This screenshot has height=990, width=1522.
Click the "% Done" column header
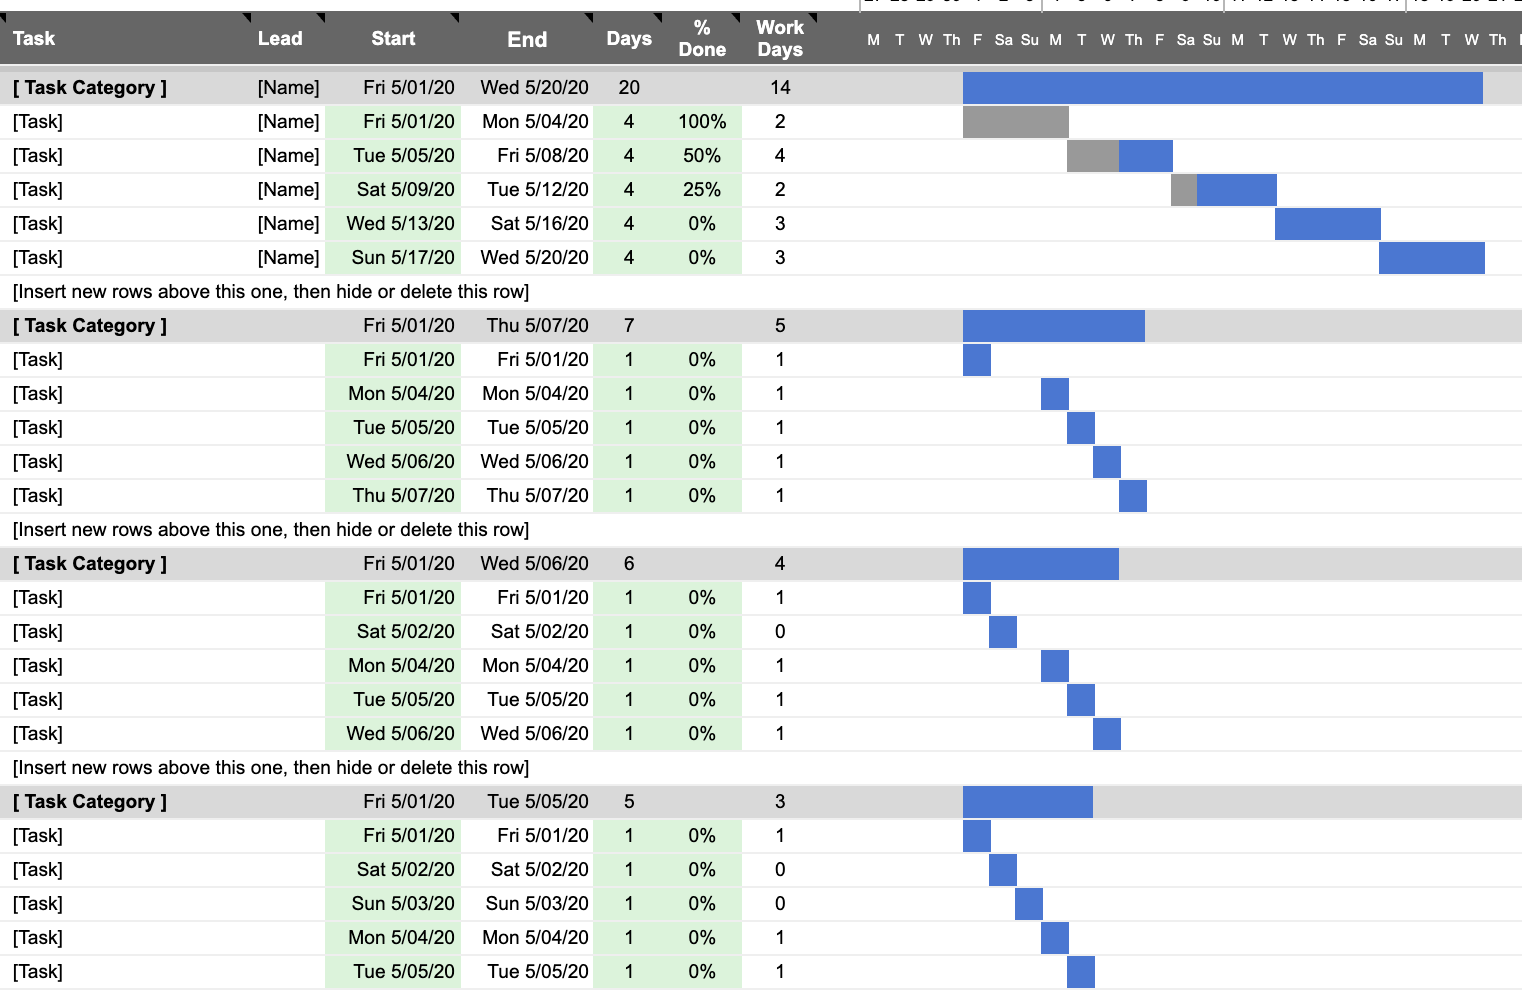(x=702, y=38)
